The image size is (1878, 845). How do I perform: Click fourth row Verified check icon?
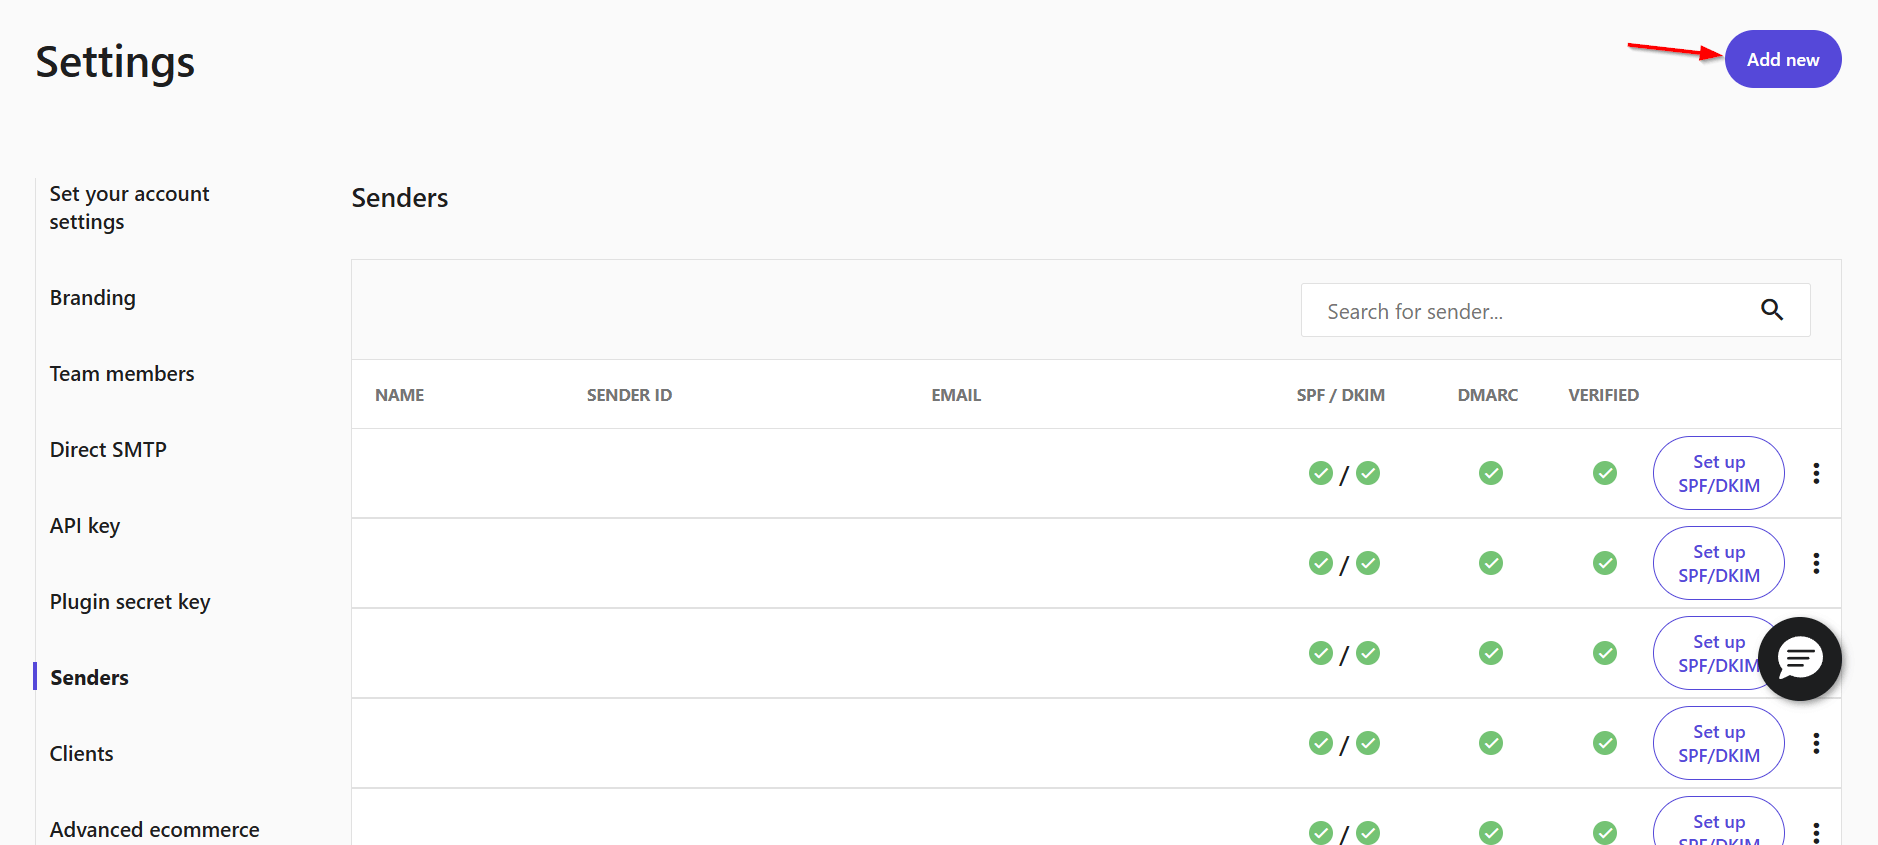tap(1605, 743)
